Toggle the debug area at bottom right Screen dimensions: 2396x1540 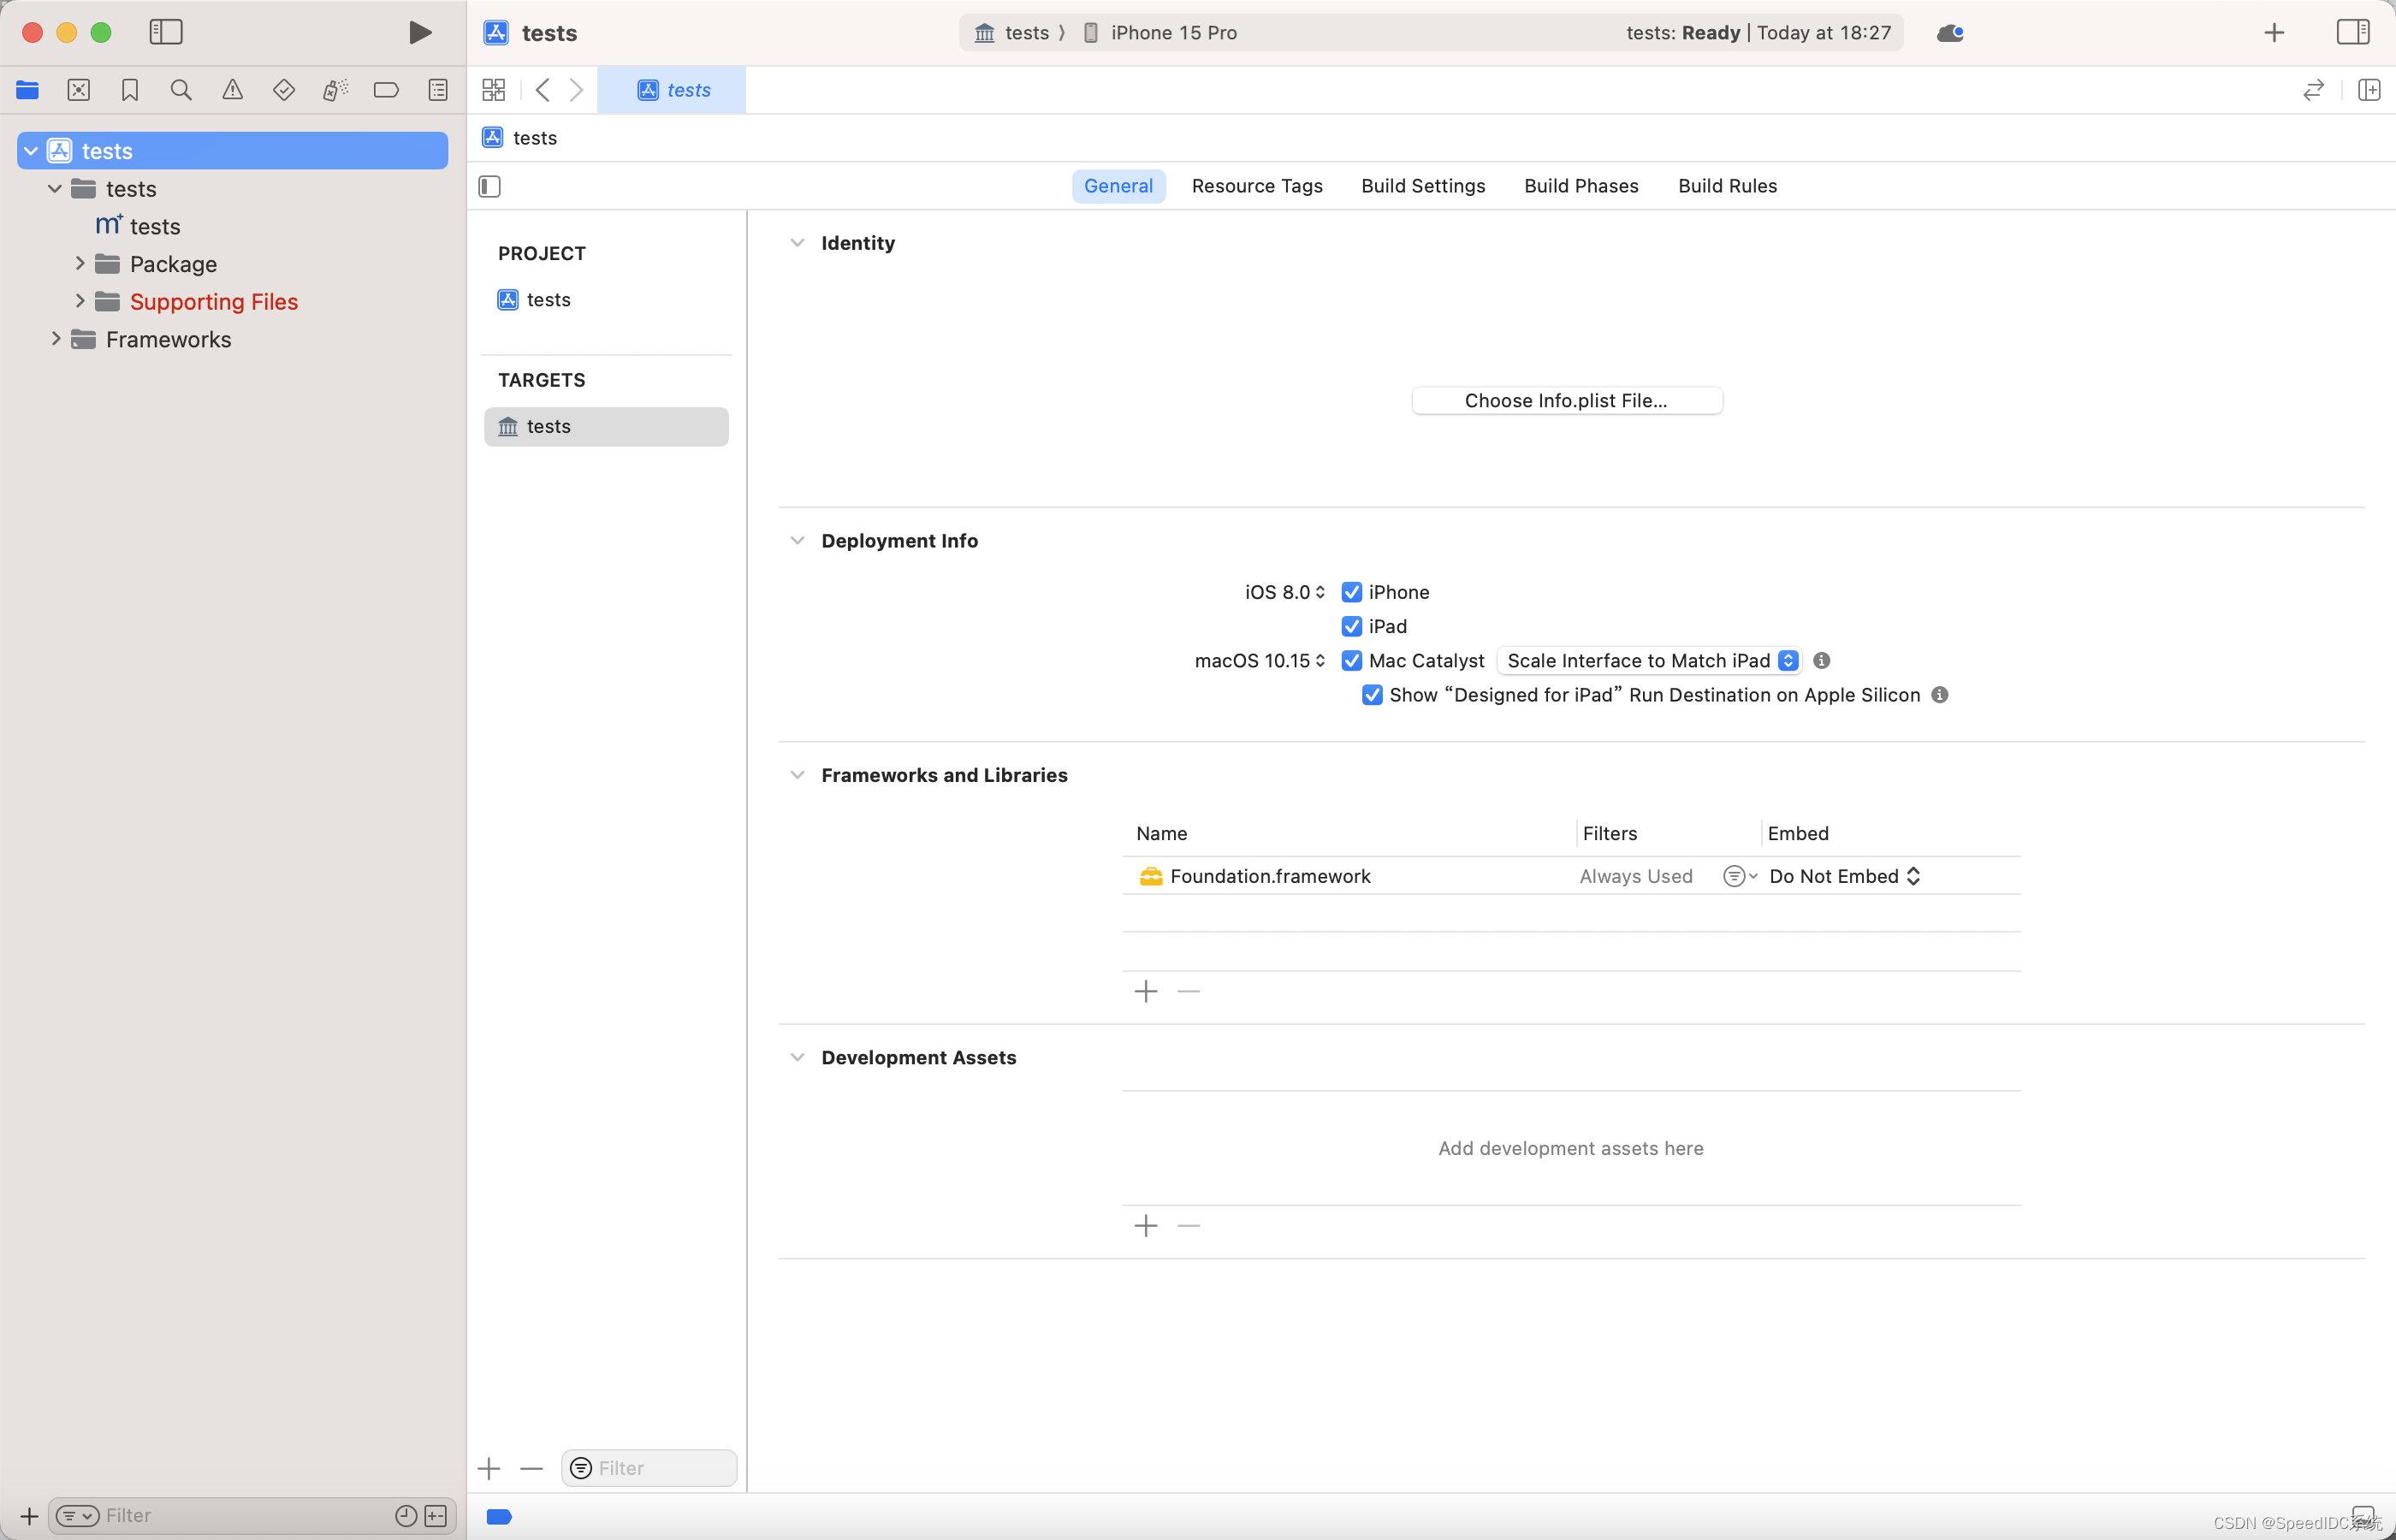point(2363,1516)
